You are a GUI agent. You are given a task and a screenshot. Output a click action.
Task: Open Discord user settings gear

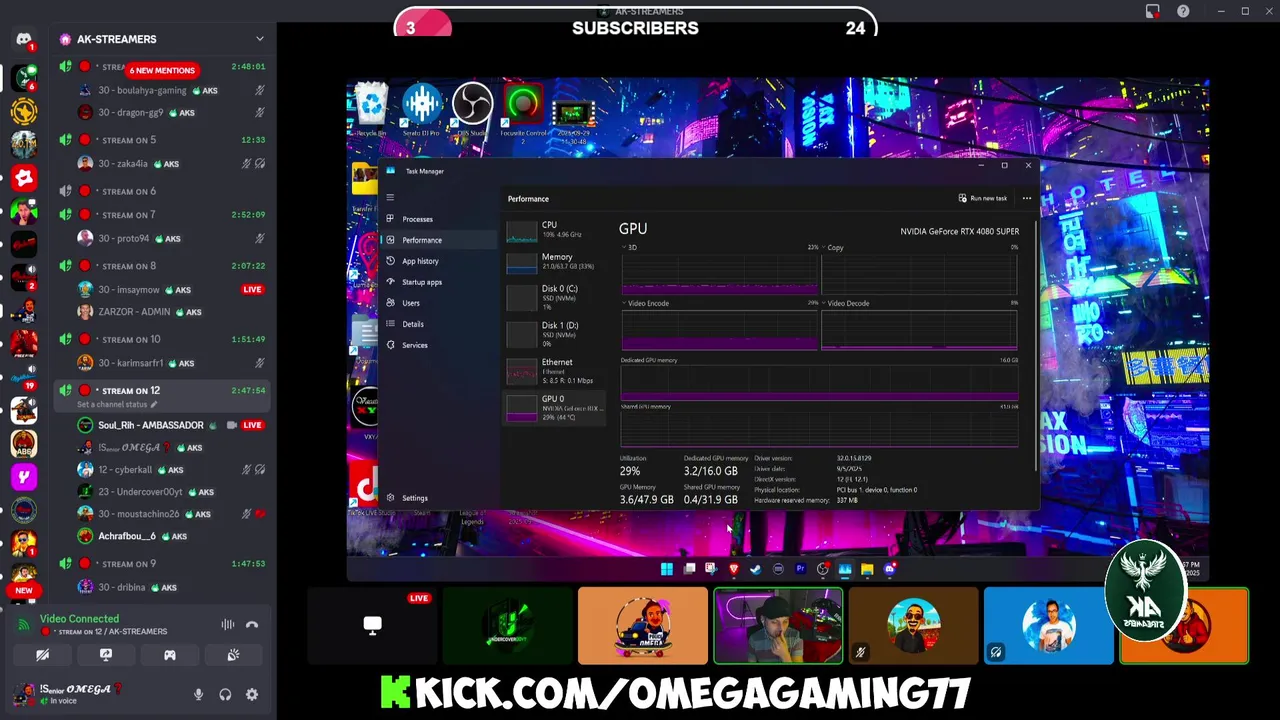[x=252, y=695]
